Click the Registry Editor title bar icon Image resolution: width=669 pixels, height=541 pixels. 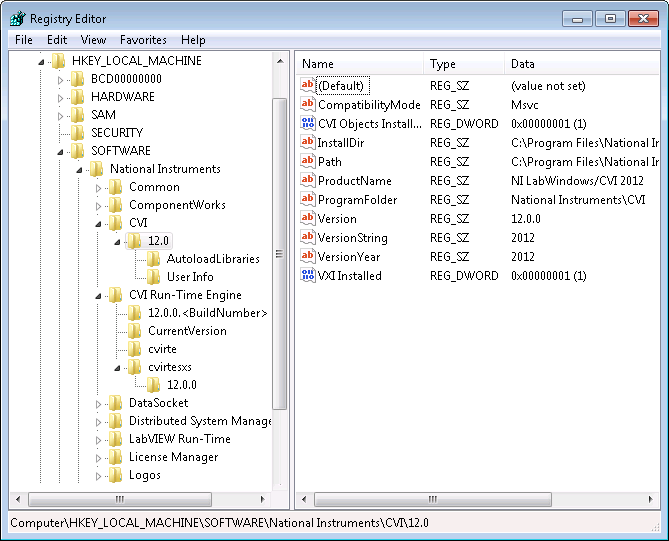click(18, 19)
